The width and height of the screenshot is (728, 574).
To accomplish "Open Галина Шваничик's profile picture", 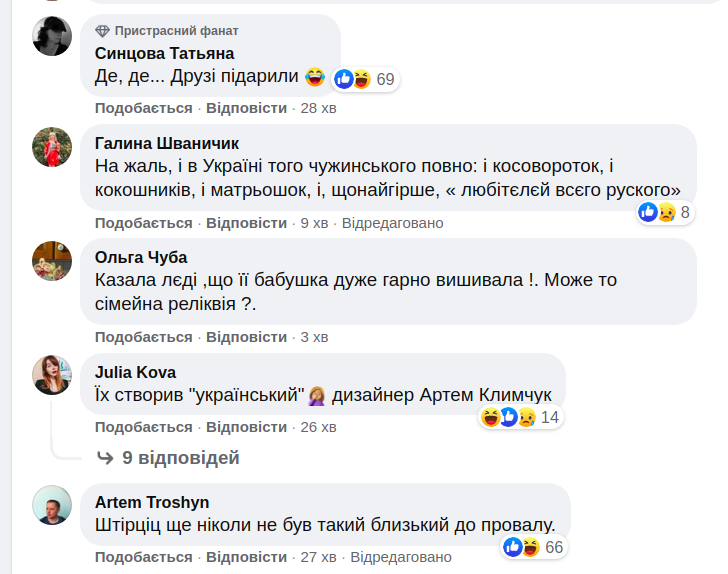I will 52,147.
